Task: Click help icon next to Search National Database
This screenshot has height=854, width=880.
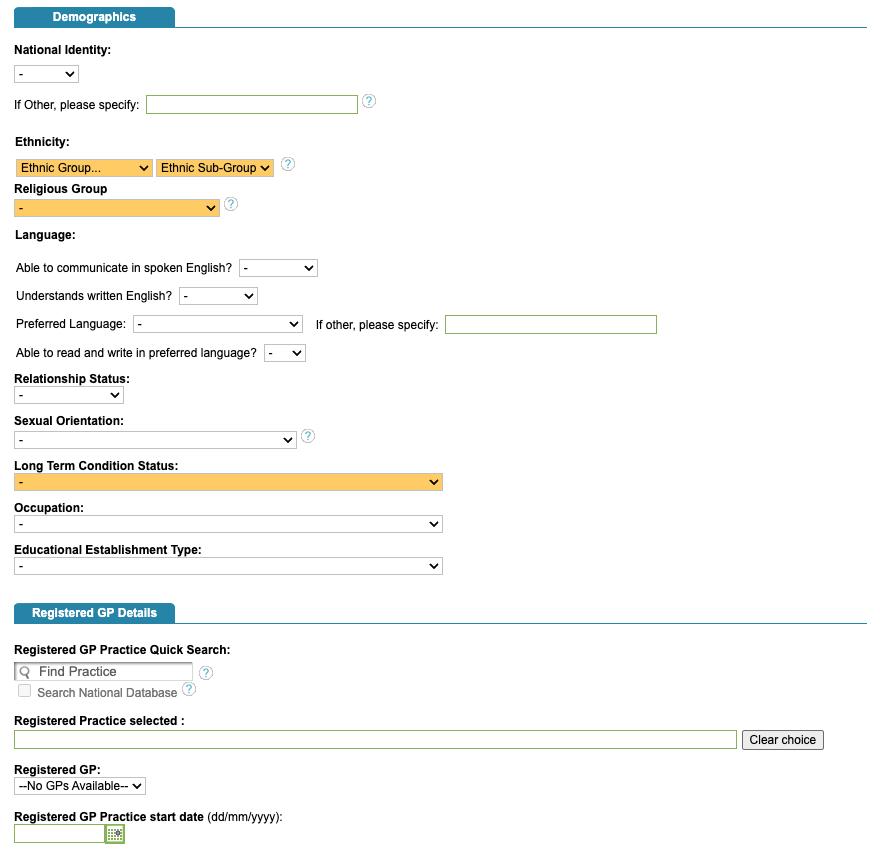Action: click(189, 689)
